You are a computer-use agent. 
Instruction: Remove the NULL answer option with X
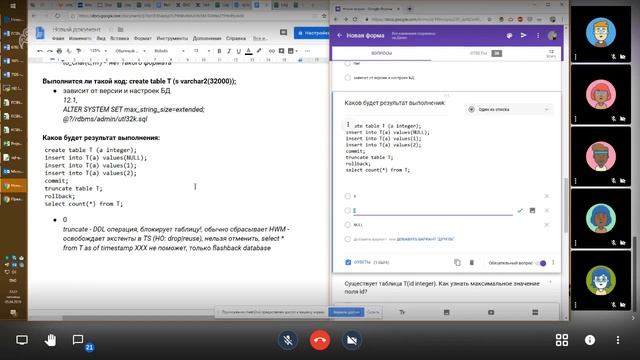coord(547,225)
